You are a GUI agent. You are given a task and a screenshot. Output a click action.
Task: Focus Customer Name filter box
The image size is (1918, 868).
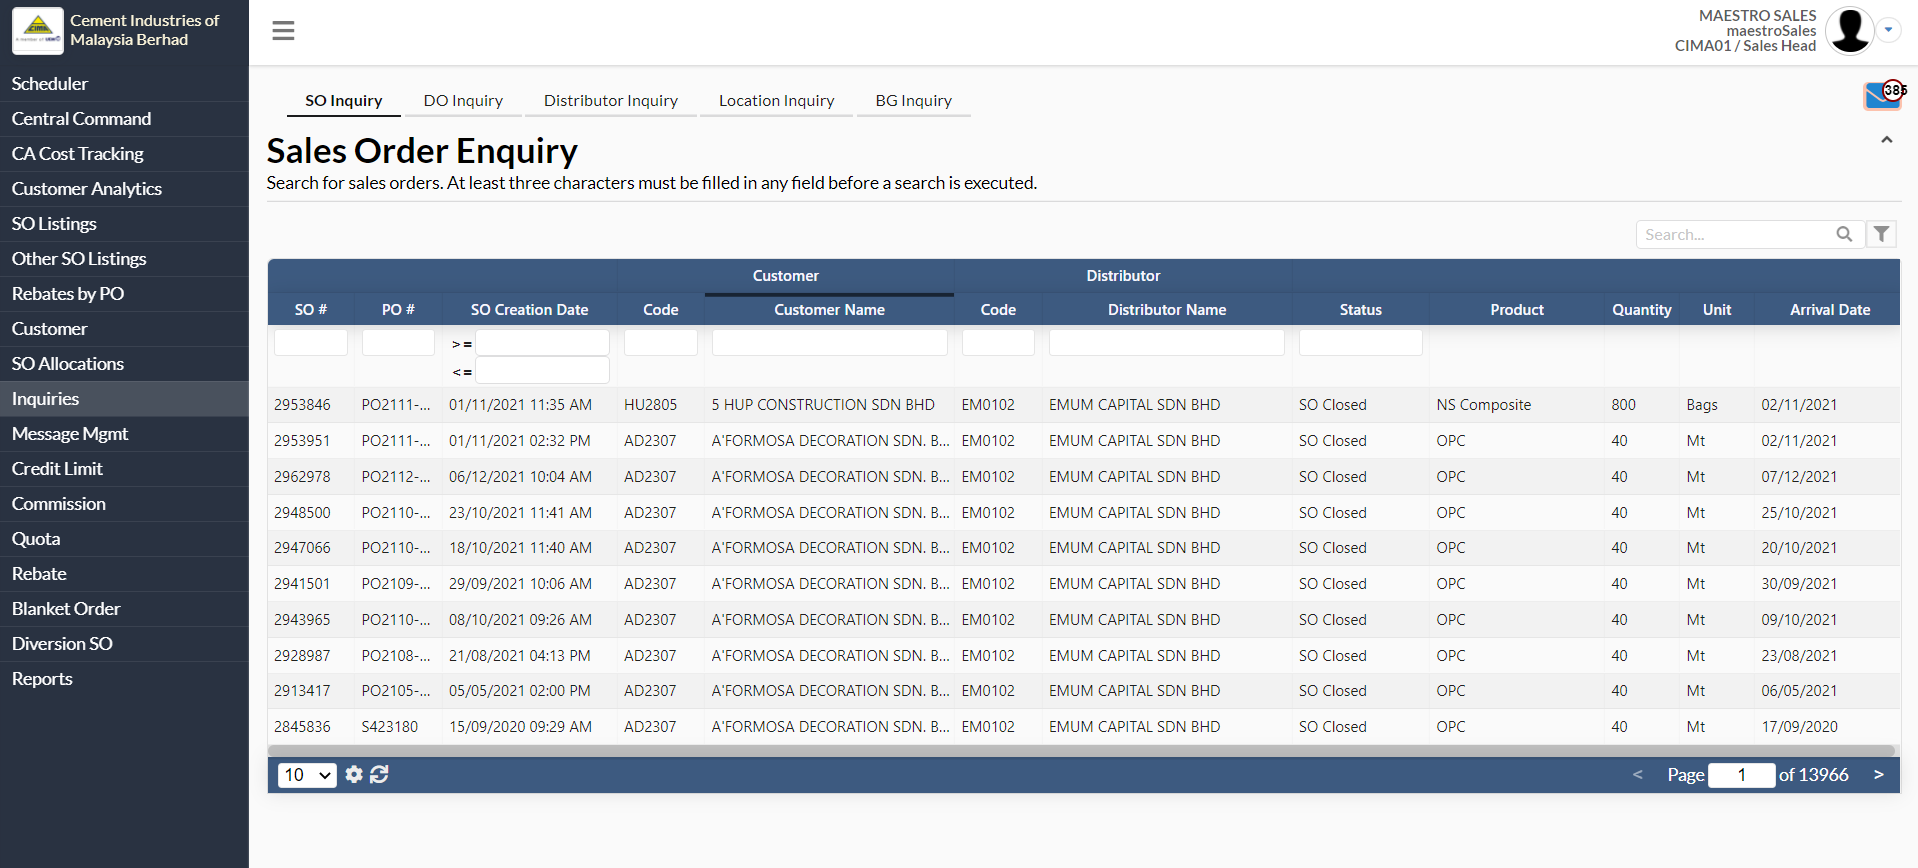pos(829,343)
